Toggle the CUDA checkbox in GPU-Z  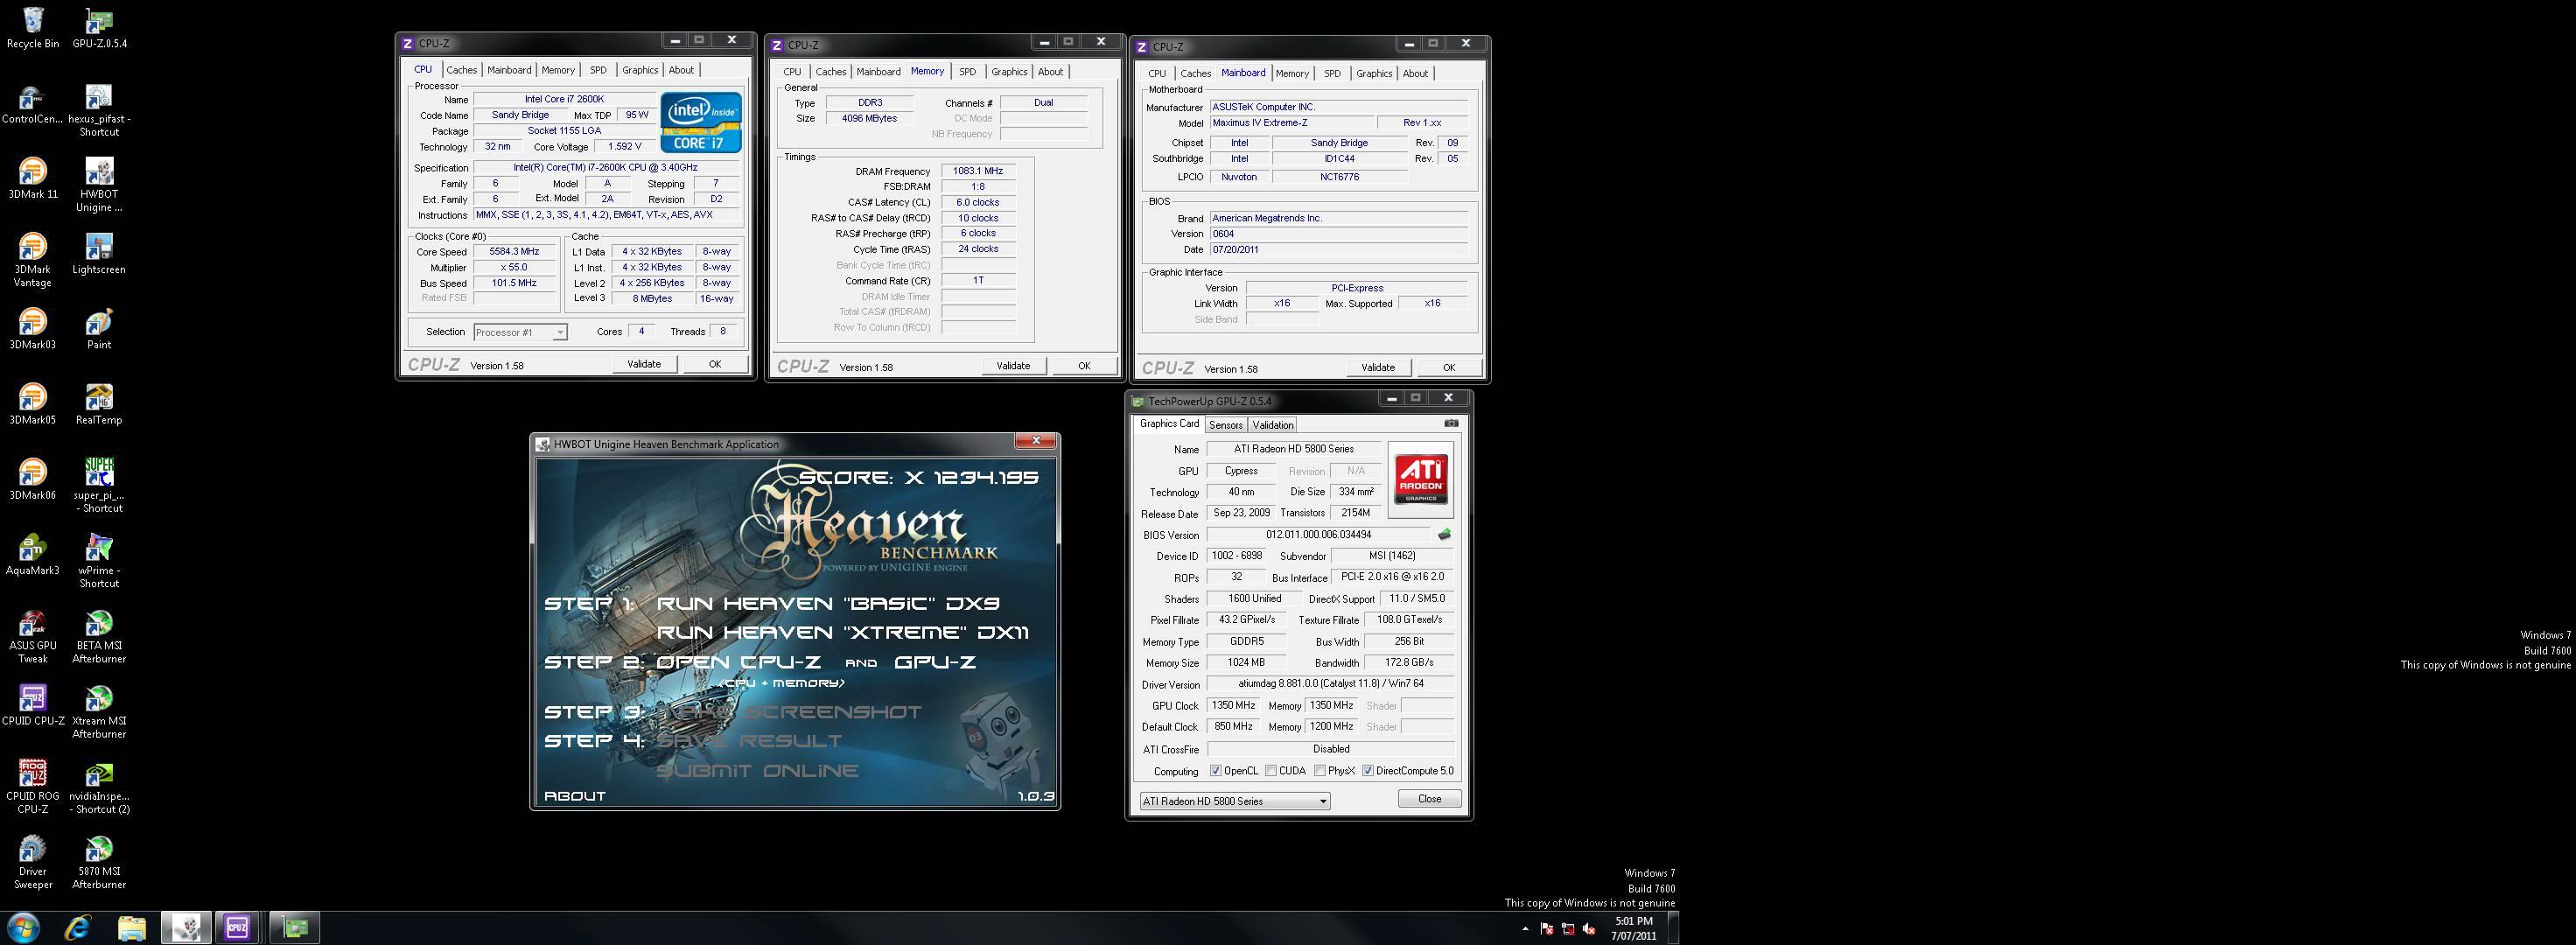click(x=1271, y=771)
